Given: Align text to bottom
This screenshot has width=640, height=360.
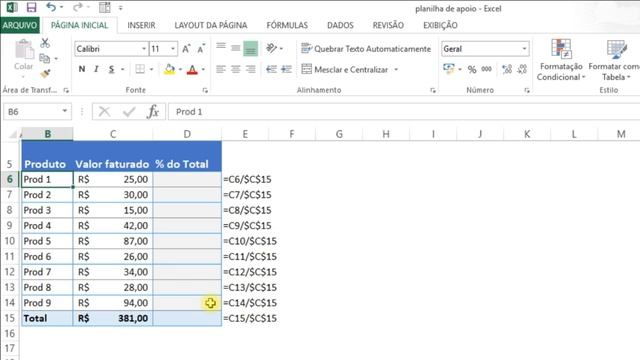Looking at the screenshot, I should (x=251, y=49).
